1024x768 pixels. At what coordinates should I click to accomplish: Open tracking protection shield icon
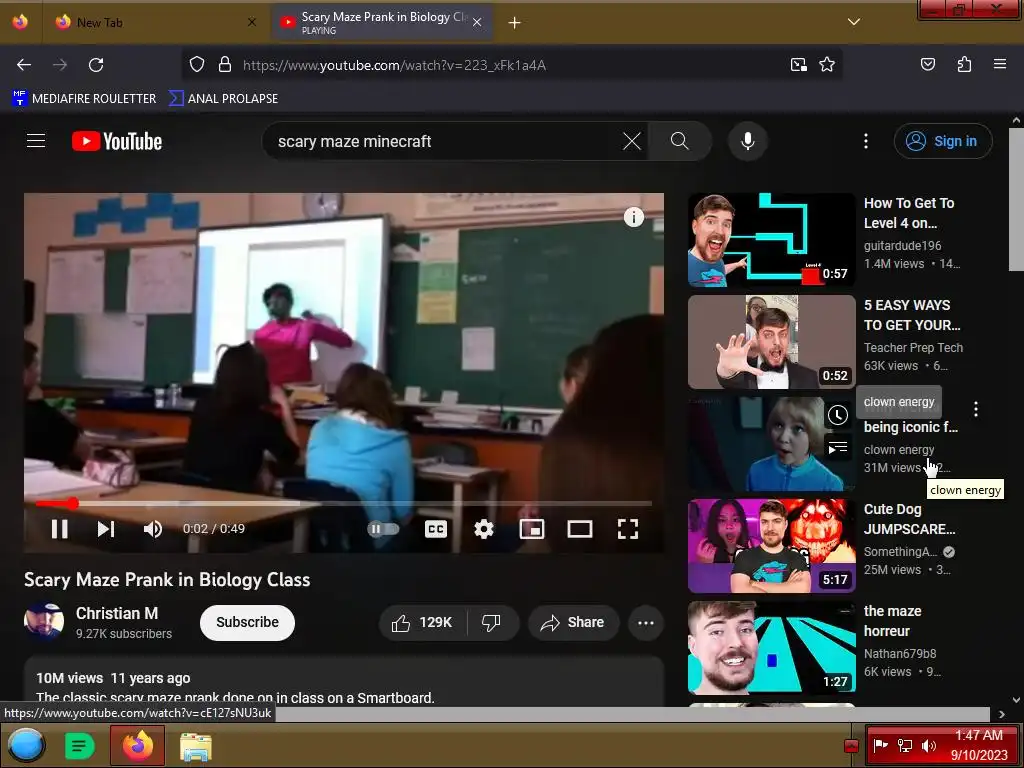point(197,65)
